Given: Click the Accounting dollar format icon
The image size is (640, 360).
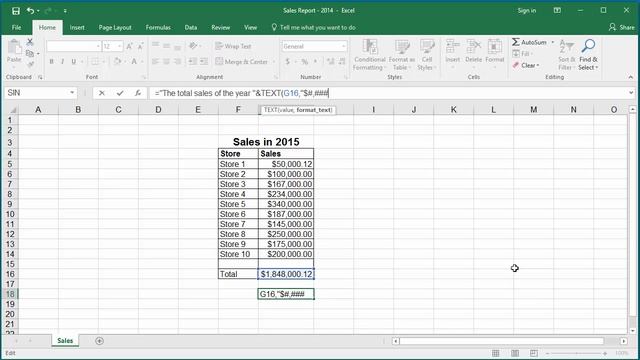Looking at the screenshot, I should click(288, 62).
